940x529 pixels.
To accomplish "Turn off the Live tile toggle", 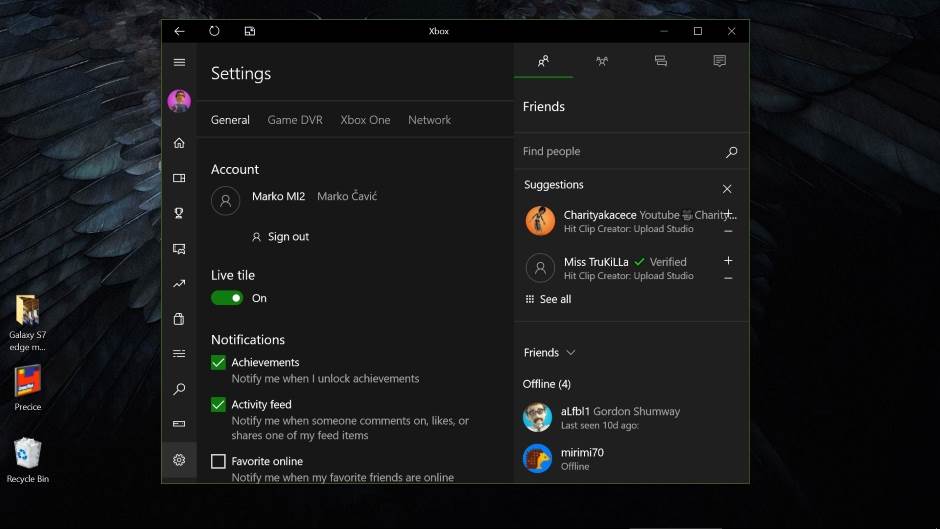I will tap(227, 298).
